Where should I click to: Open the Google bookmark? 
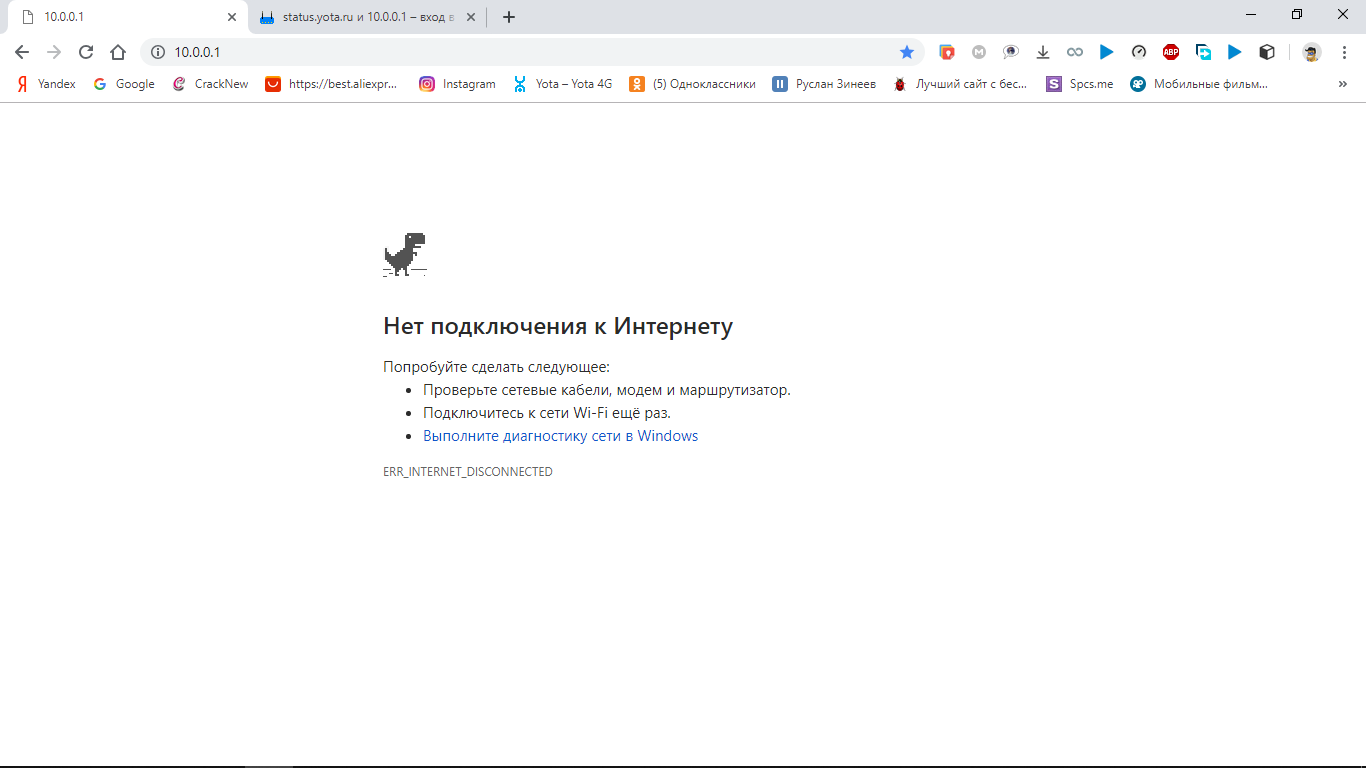(x=124, y=84)
